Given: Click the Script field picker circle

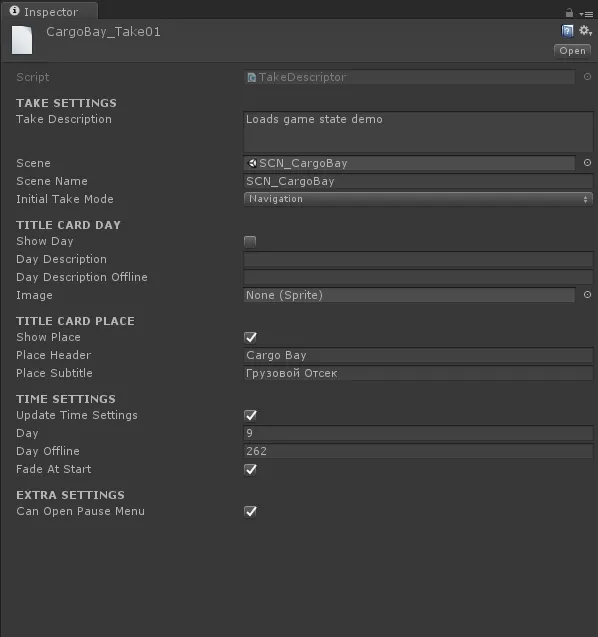Looking at the screenshot, I should 587,77.
